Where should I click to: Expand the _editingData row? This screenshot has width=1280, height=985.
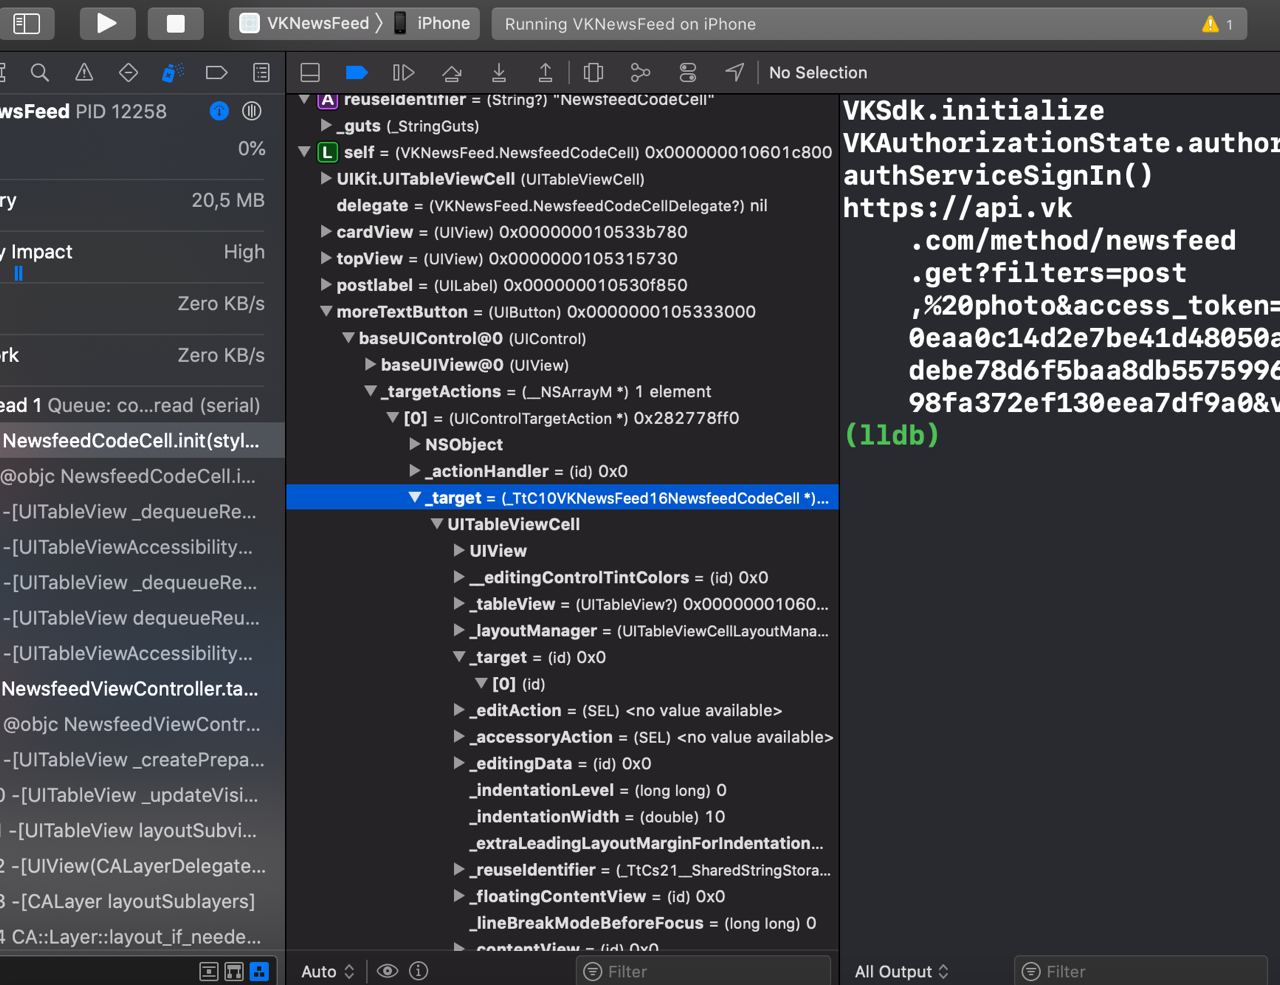[x=459, y=763]
